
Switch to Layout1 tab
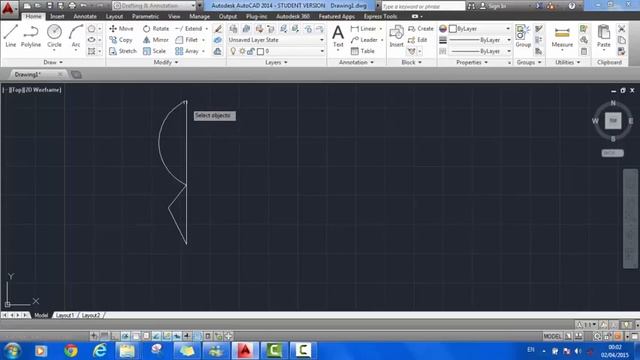(65, 315)
